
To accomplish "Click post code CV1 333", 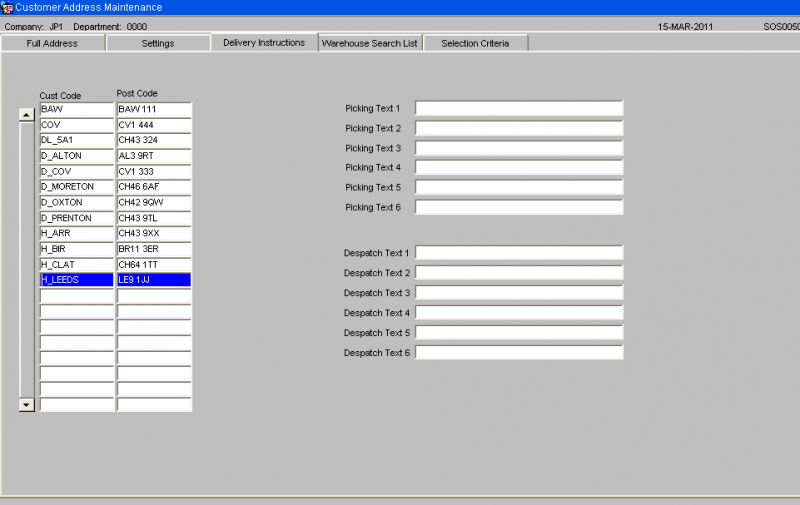I will click(154, 171).
